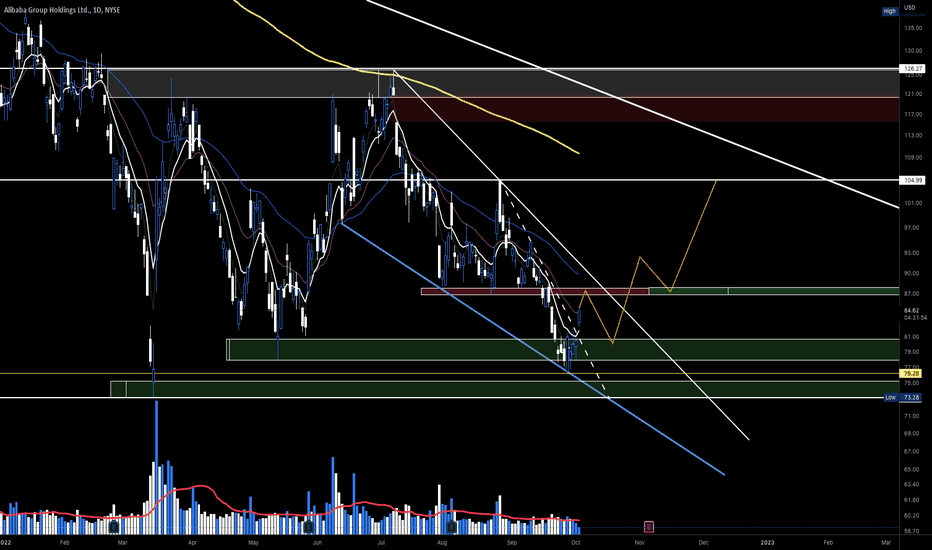Screen dimensions: 932x550
Task: Click the yellow 76.28 price label
Action: tap(912, 373)
